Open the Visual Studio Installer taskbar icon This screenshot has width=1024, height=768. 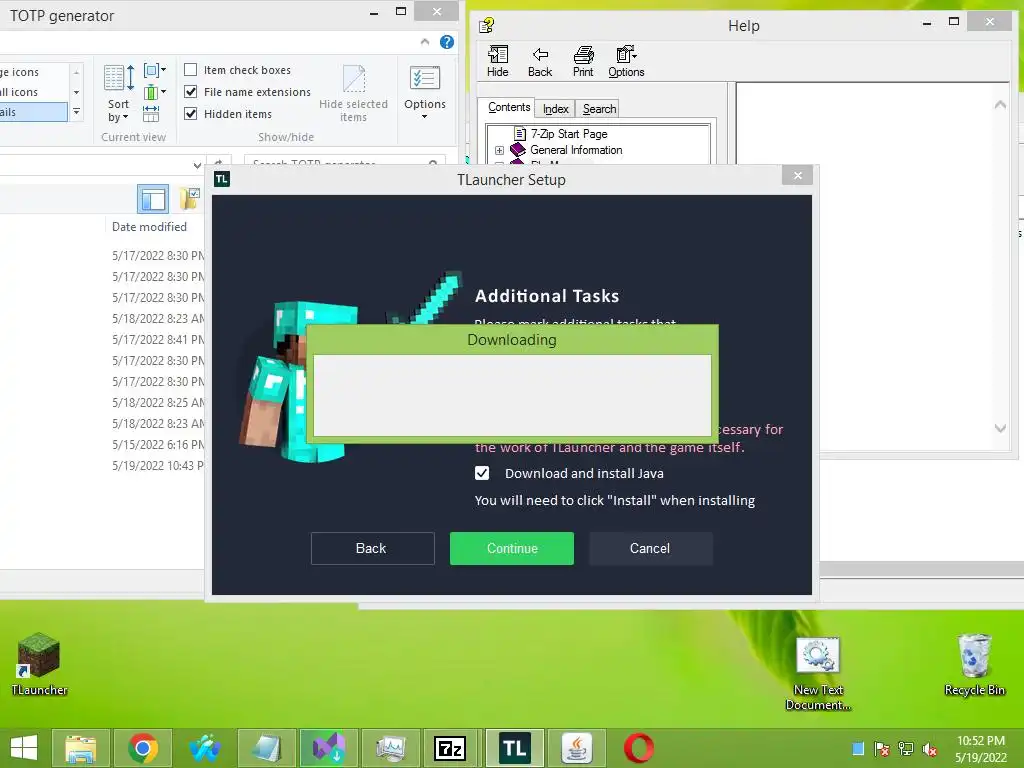(328, 748)
